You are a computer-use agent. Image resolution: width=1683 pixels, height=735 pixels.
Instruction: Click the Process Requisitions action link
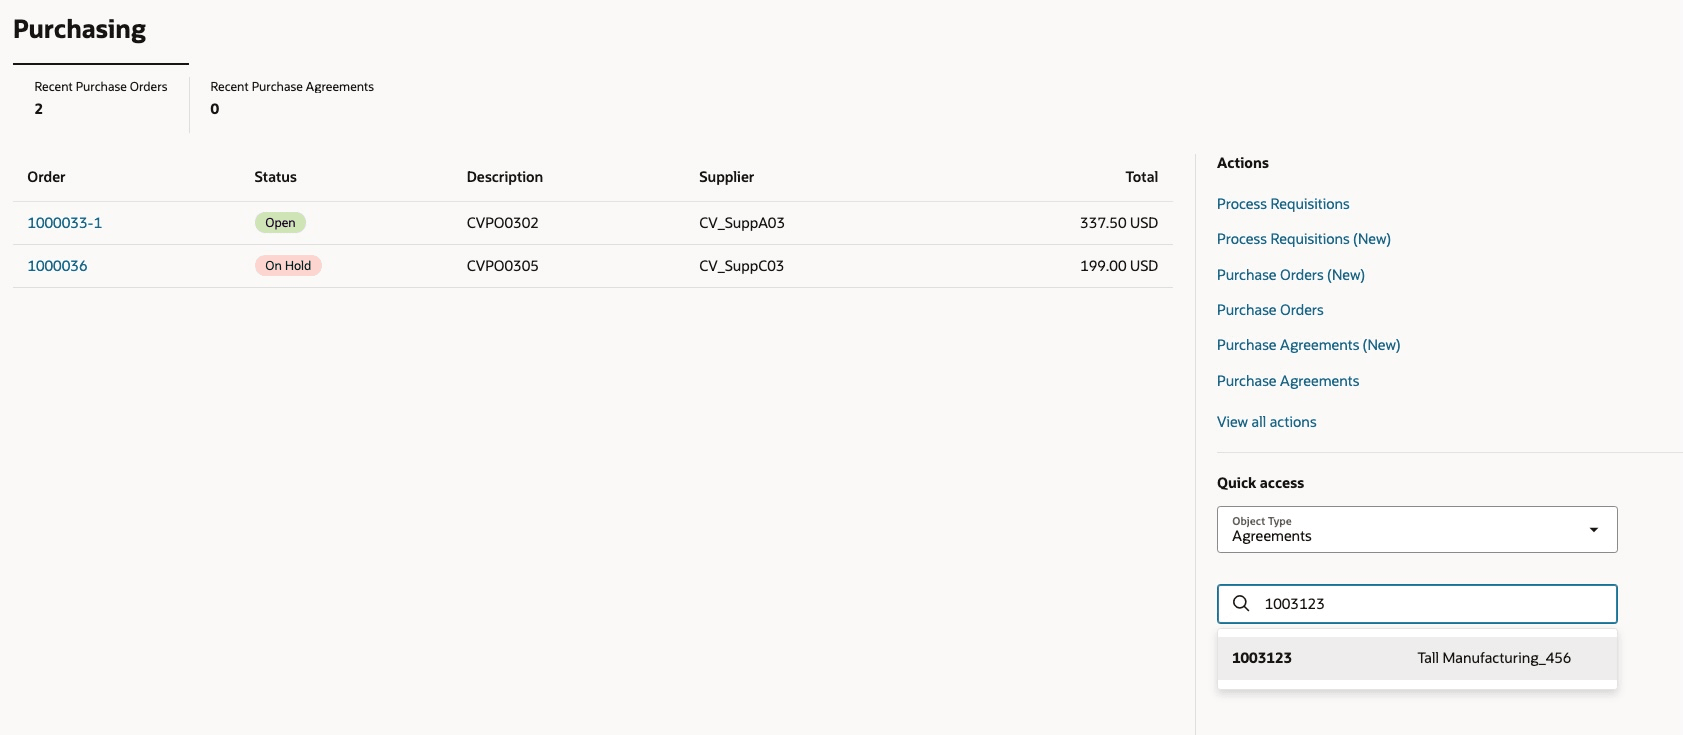[1283, 204]
